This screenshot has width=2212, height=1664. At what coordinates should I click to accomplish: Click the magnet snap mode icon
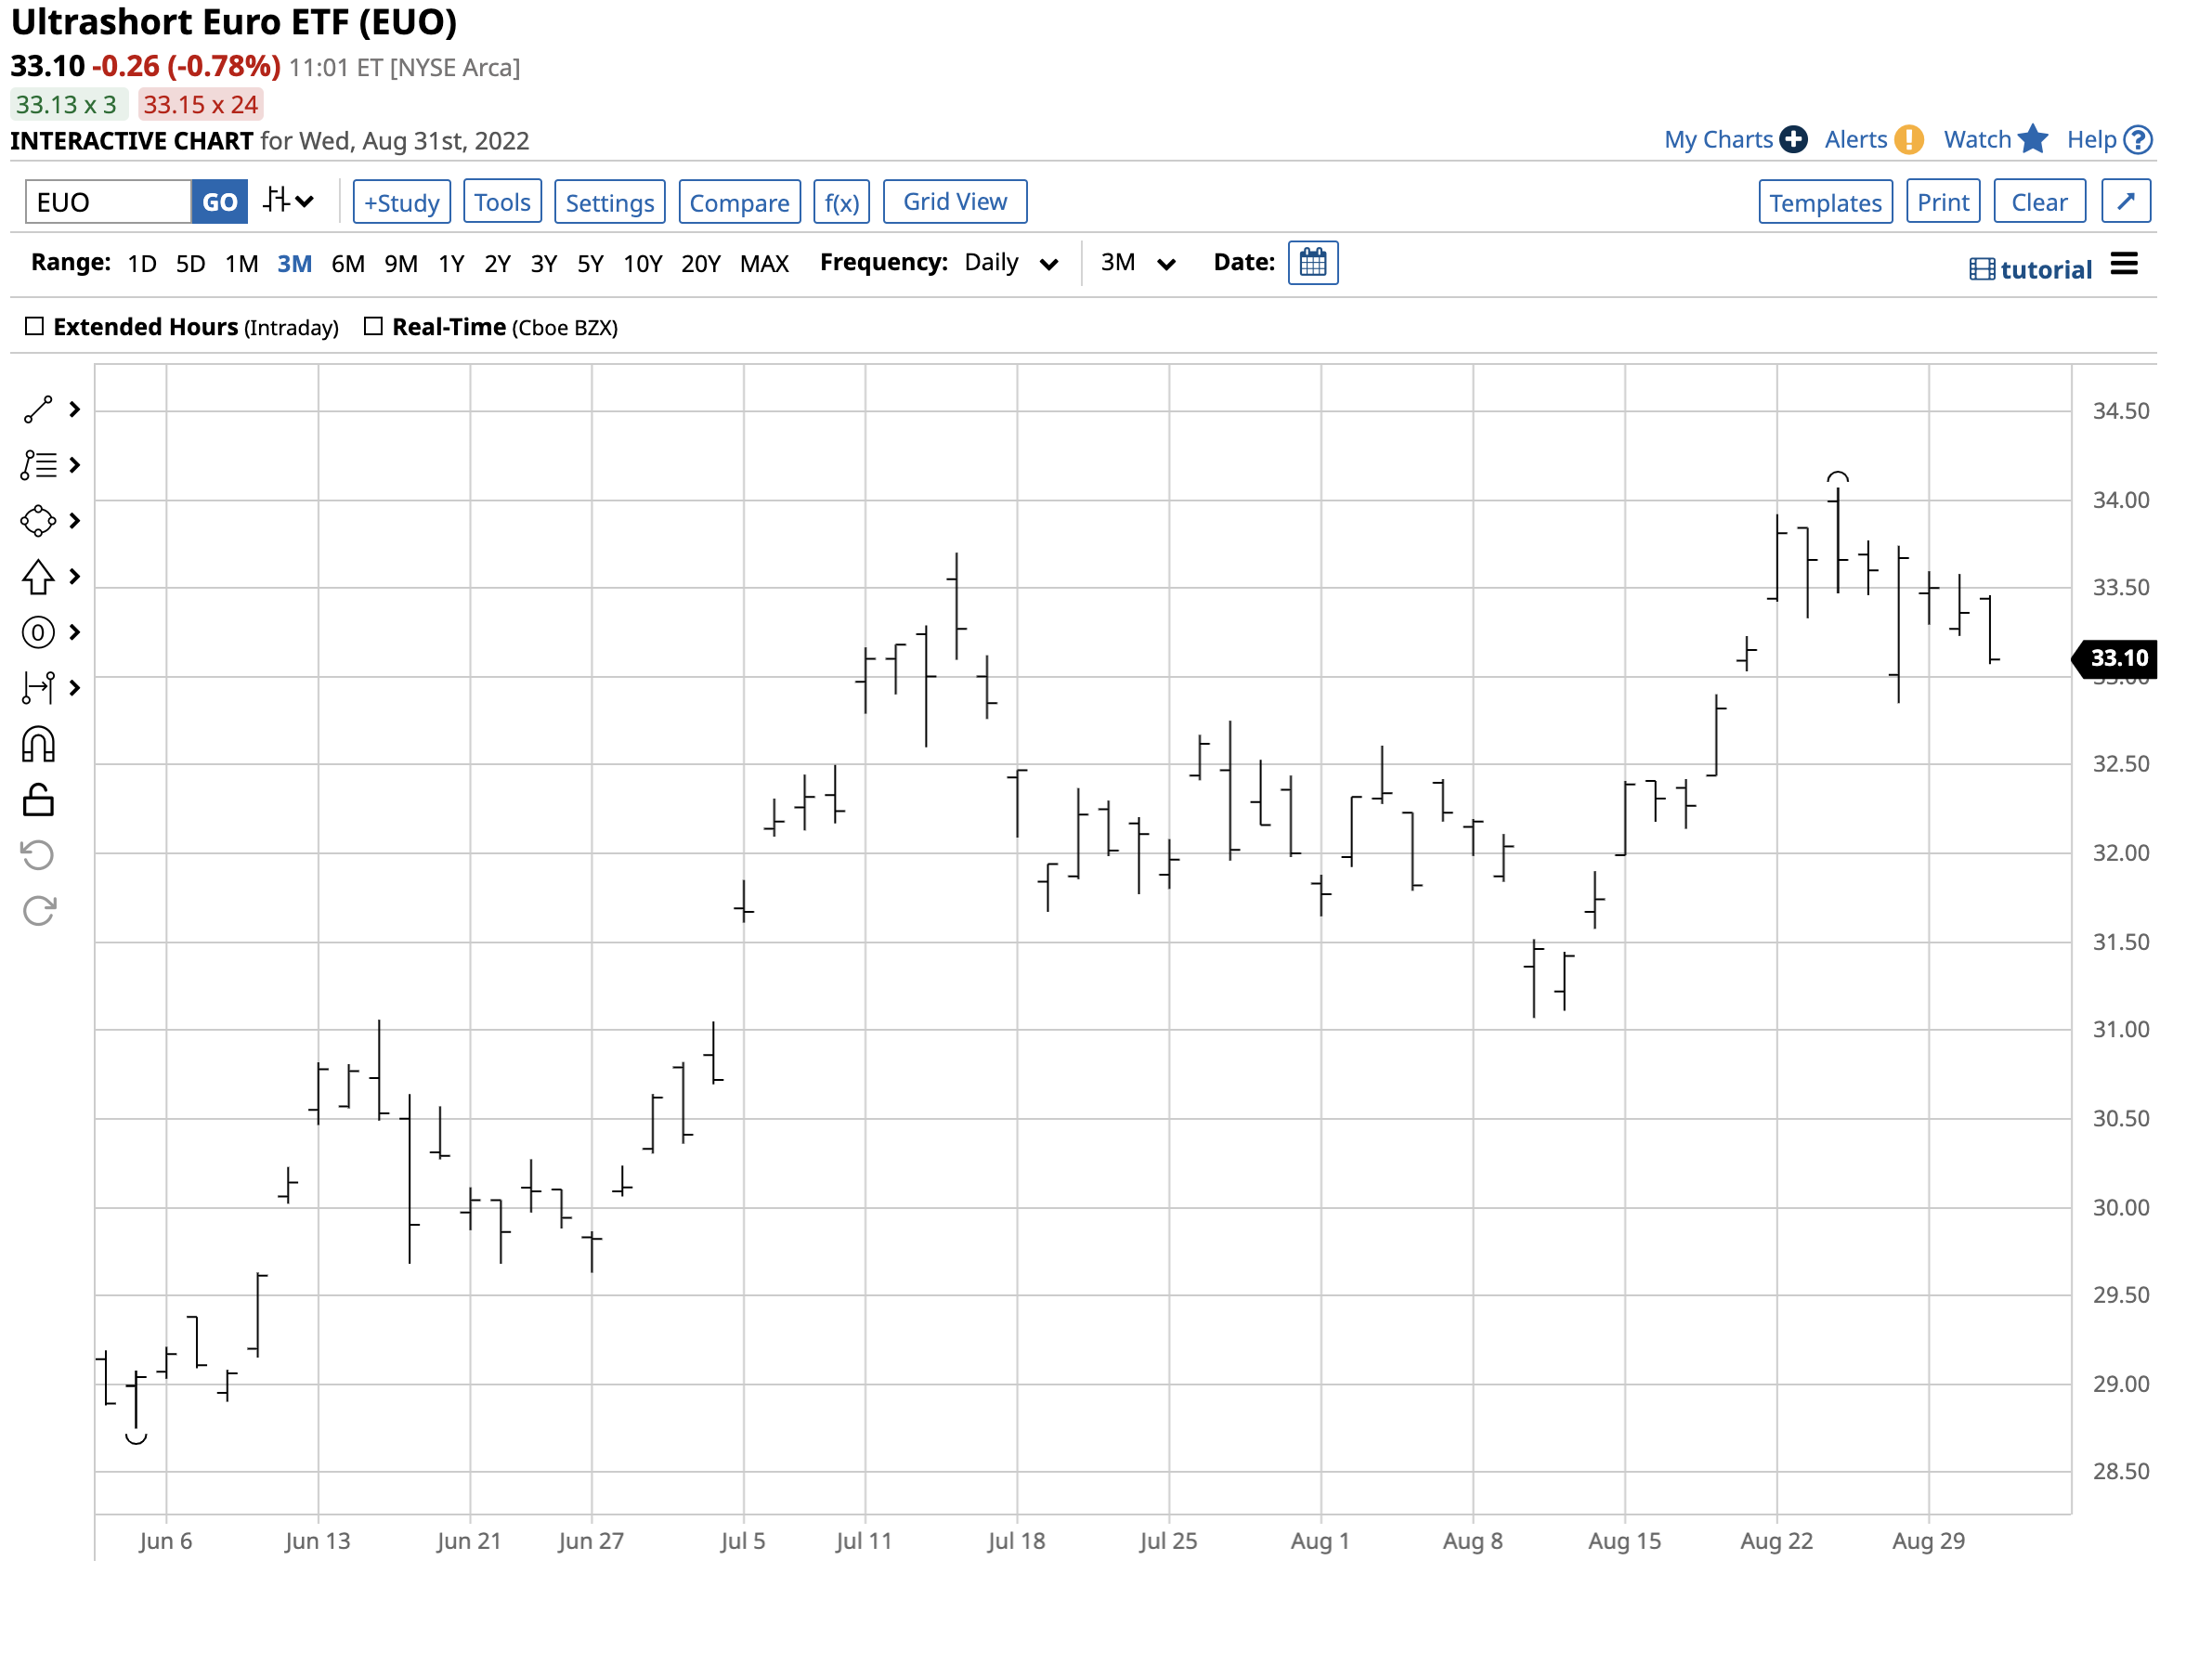click(38, 745)
